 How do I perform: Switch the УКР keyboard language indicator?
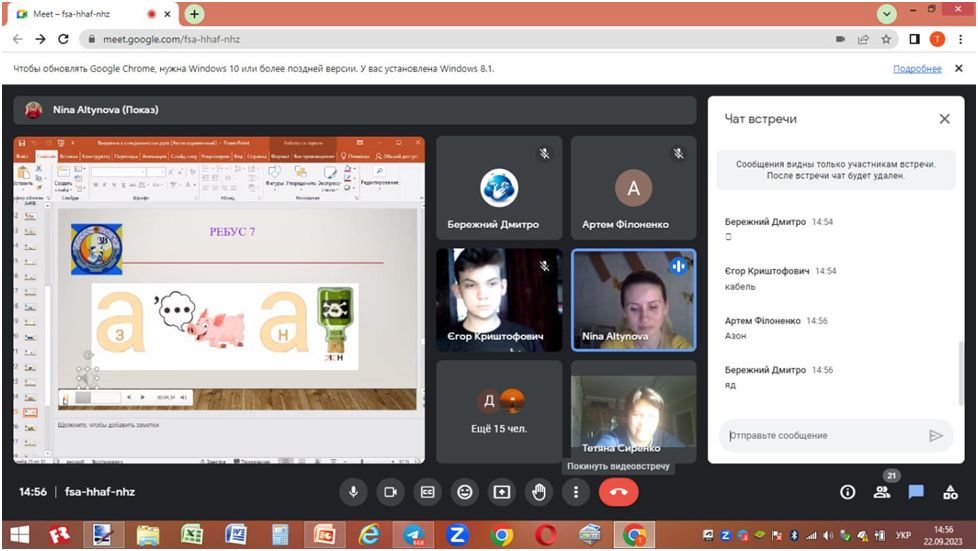point(903,535)
